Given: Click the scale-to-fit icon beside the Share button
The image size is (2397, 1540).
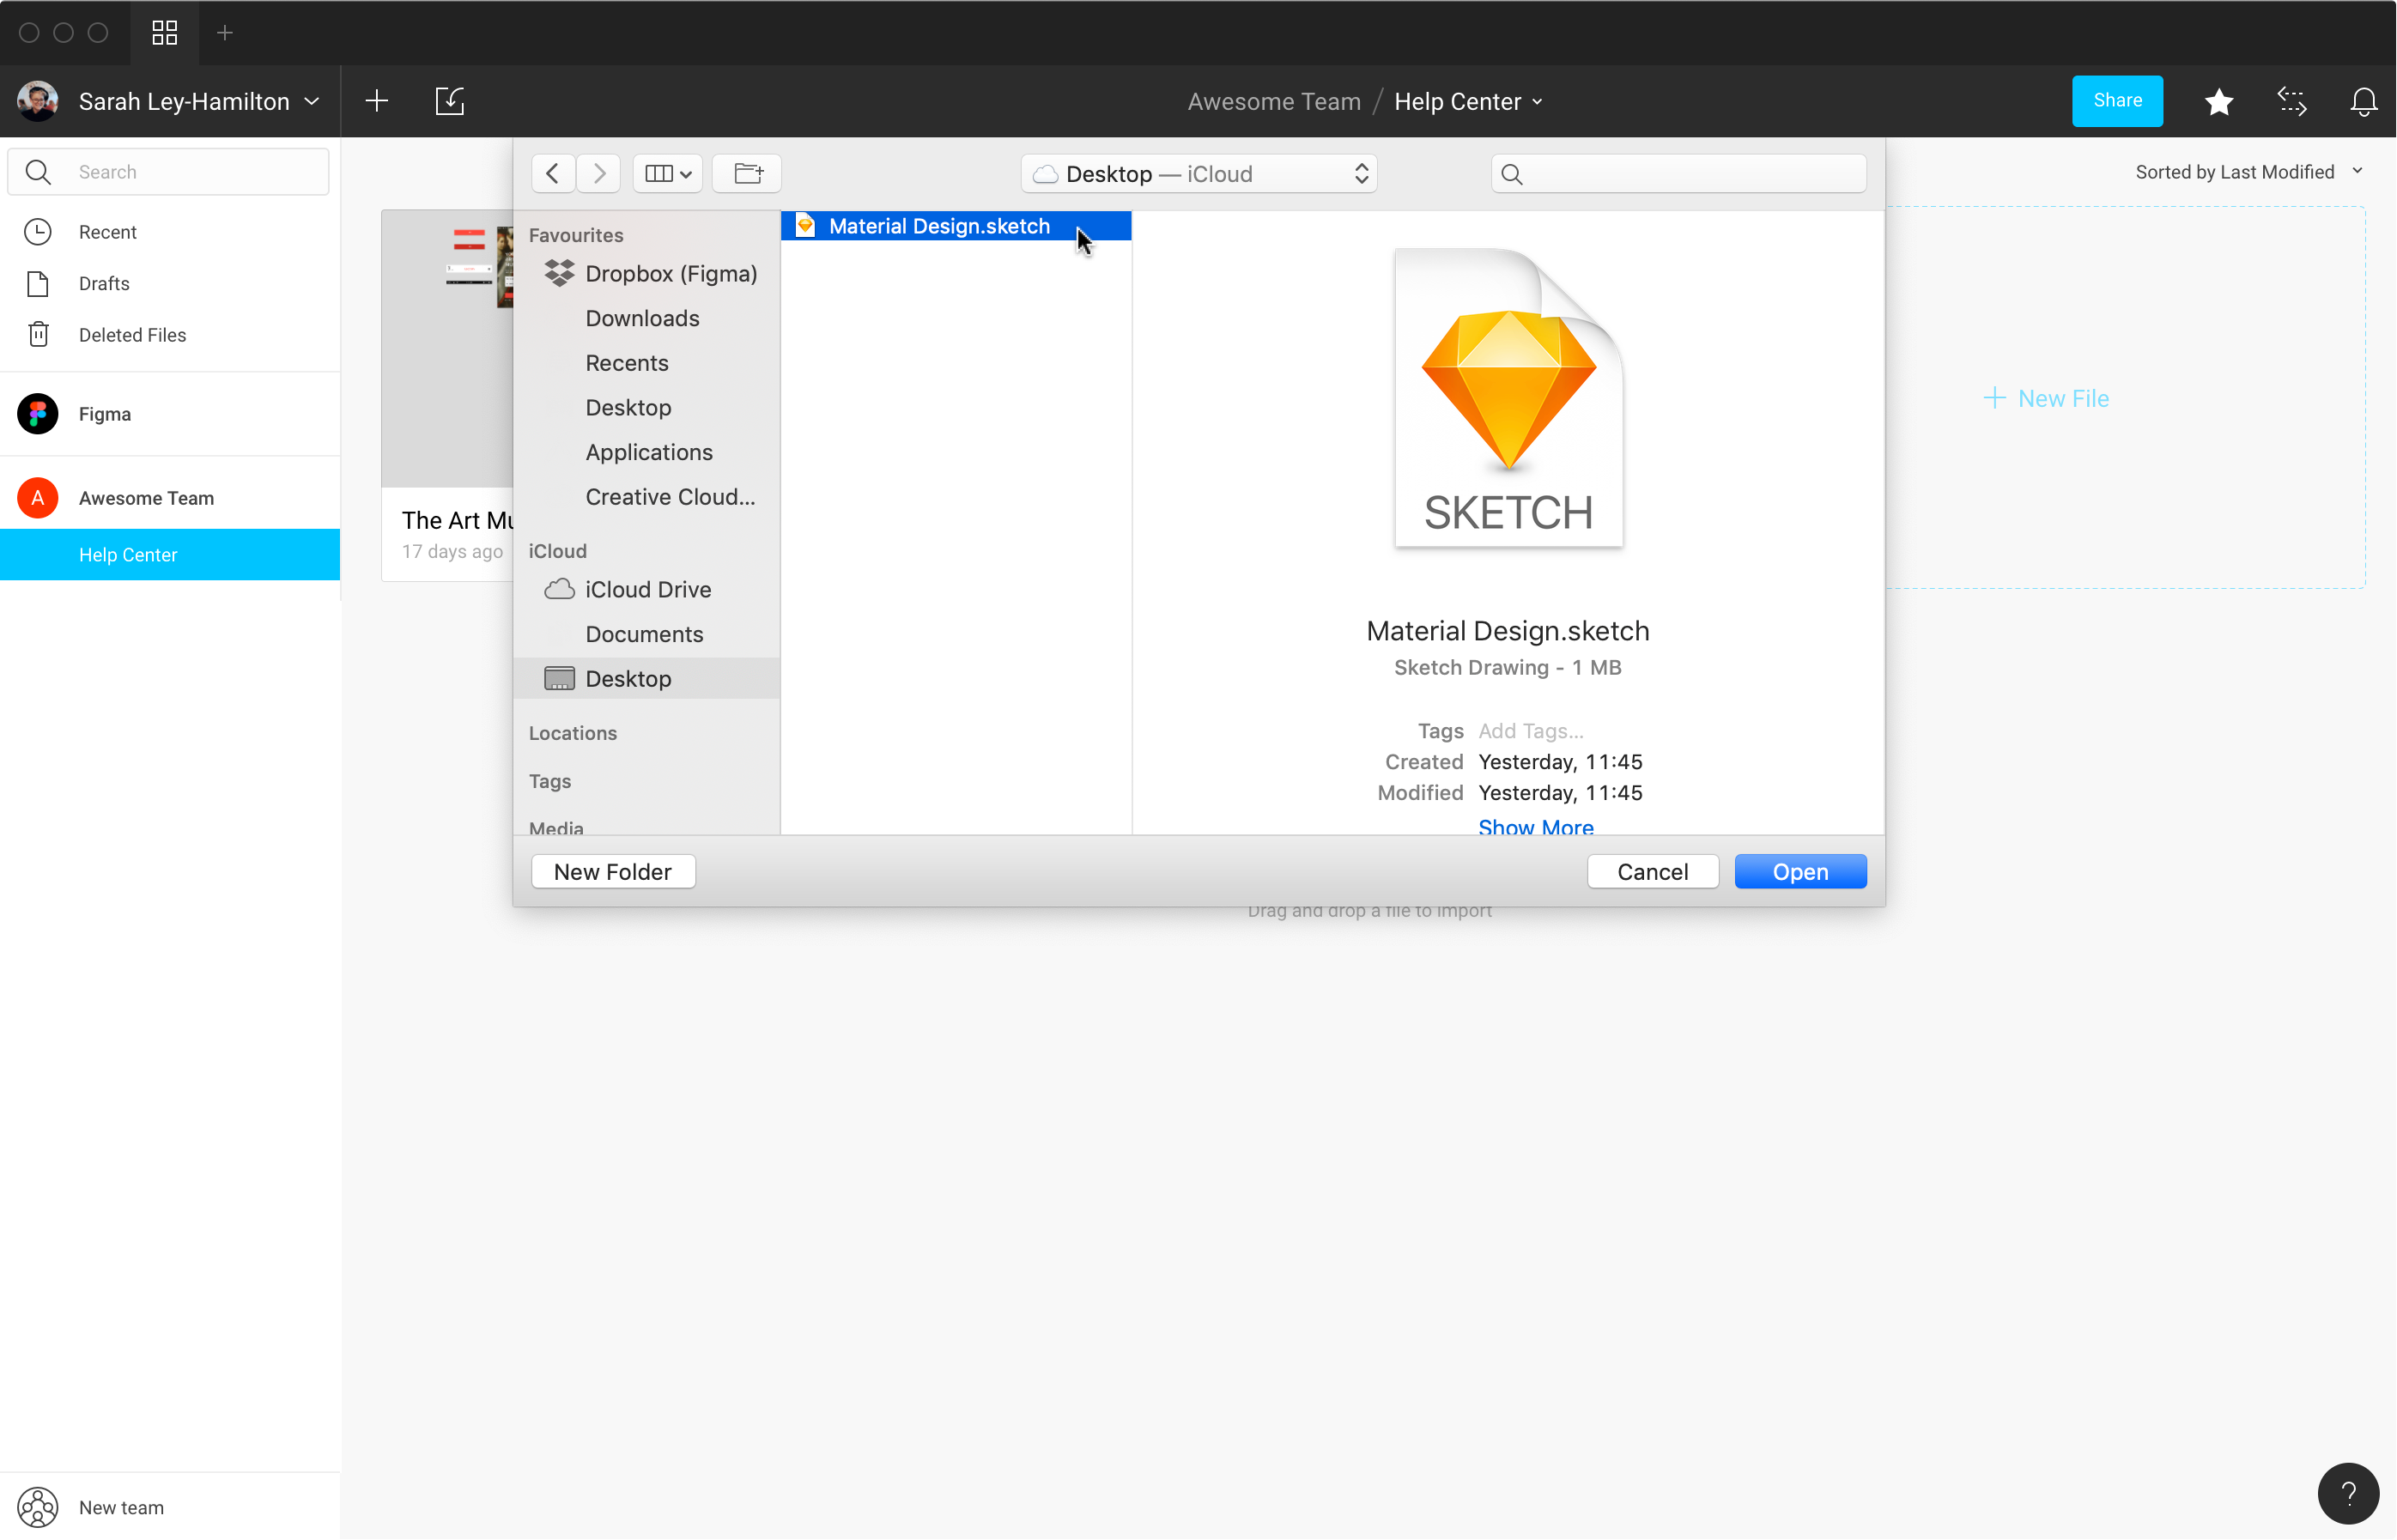Looking at the screenshot, I should pyautogui.click(x=2292, y=101).
